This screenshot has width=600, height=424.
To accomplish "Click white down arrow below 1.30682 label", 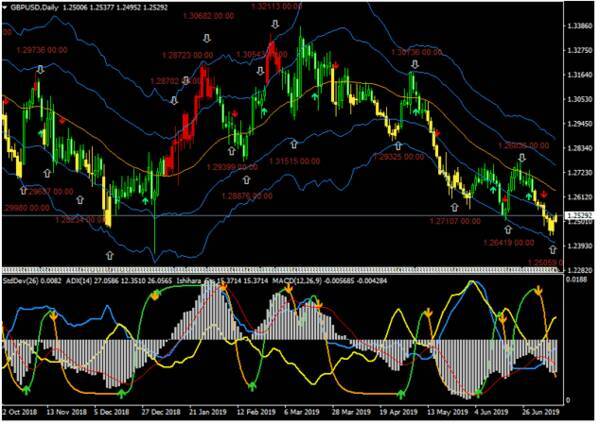I will coord(207,38).
